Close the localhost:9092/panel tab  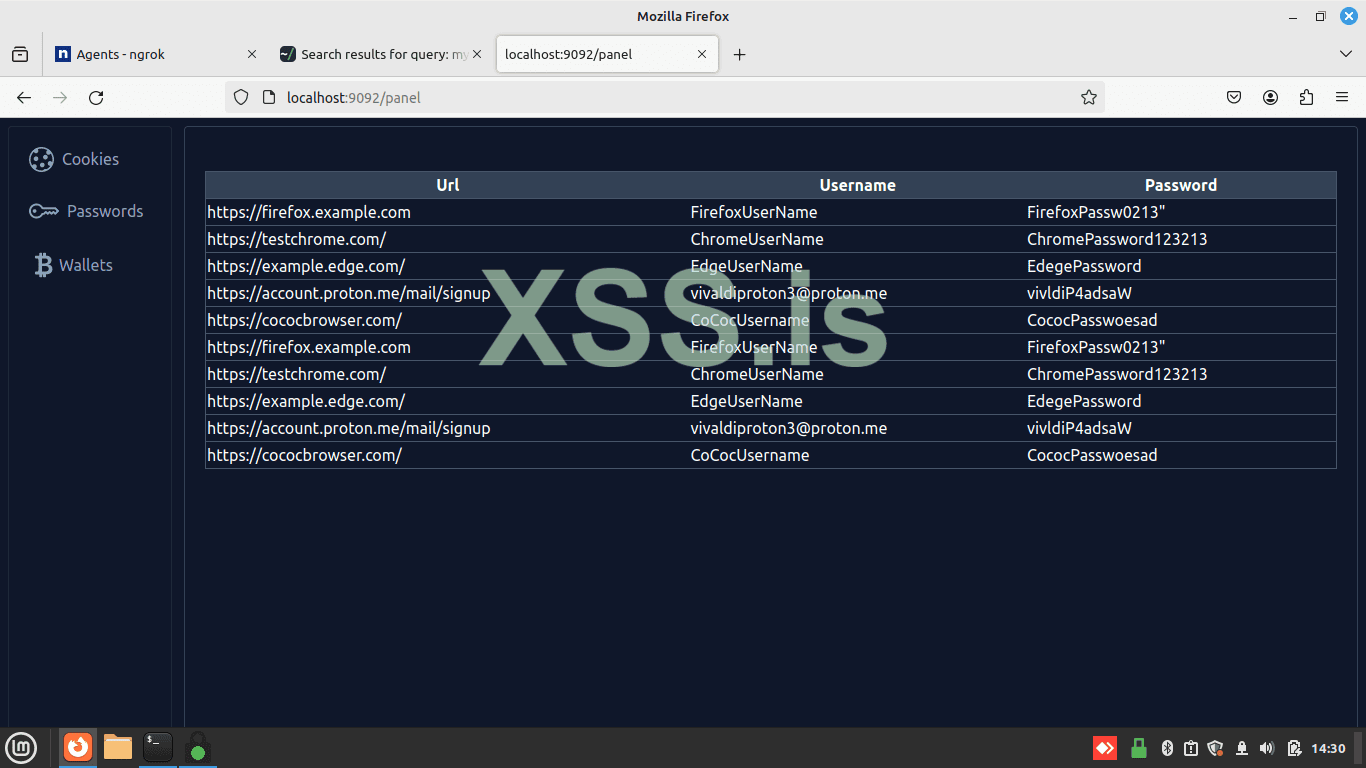tap(702, 54)
